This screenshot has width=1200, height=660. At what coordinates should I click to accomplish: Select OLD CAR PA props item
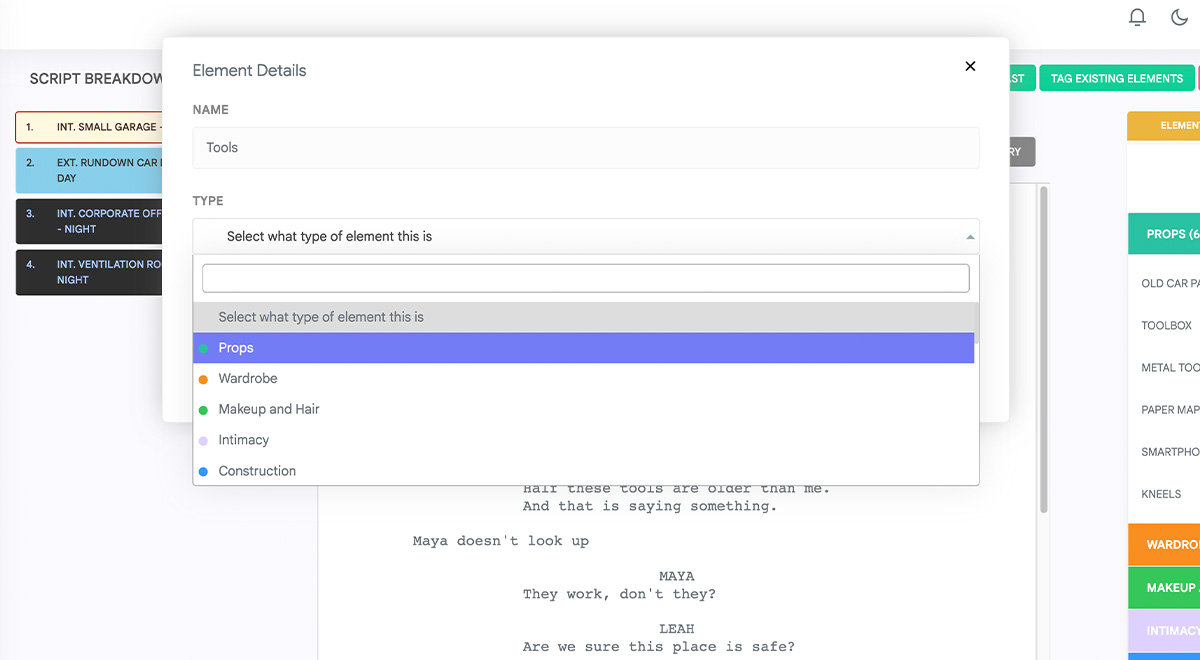[x=1170, y=283]
